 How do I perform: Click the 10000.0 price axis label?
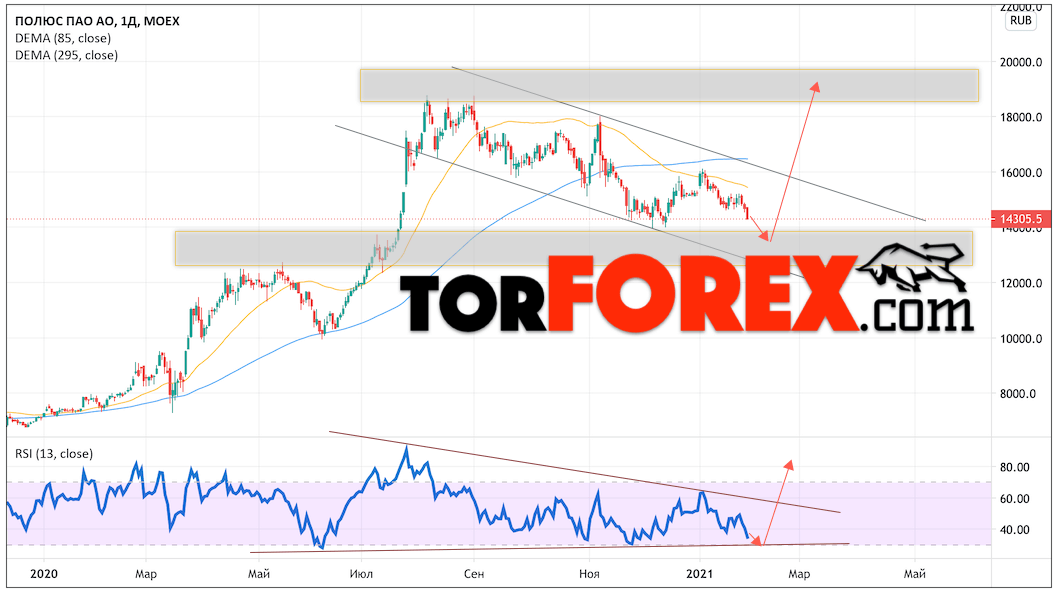coord(1021,339)
